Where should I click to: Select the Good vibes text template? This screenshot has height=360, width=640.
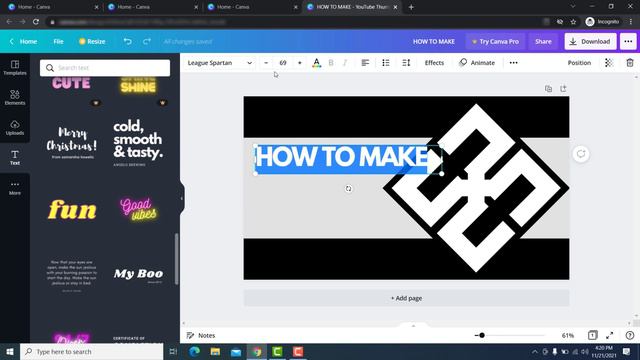(x=138, y=209)
